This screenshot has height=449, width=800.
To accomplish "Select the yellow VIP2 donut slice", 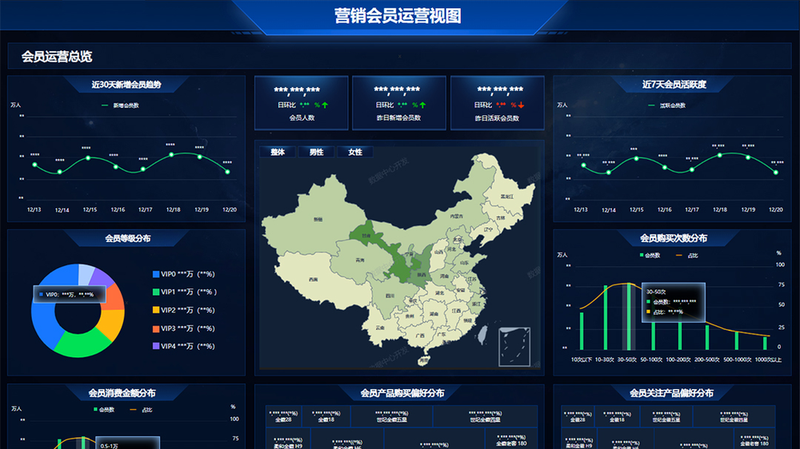I will 113,325.
